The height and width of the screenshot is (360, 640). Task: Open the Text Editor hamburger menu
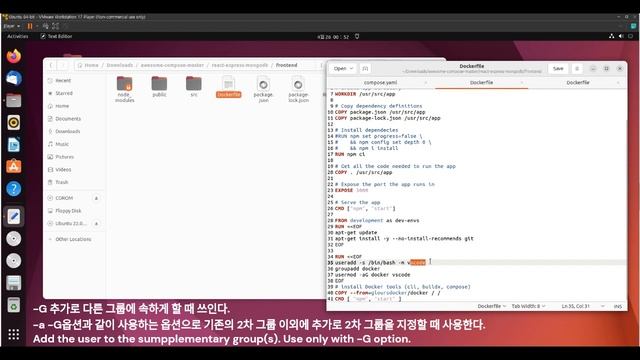point(577,69)
